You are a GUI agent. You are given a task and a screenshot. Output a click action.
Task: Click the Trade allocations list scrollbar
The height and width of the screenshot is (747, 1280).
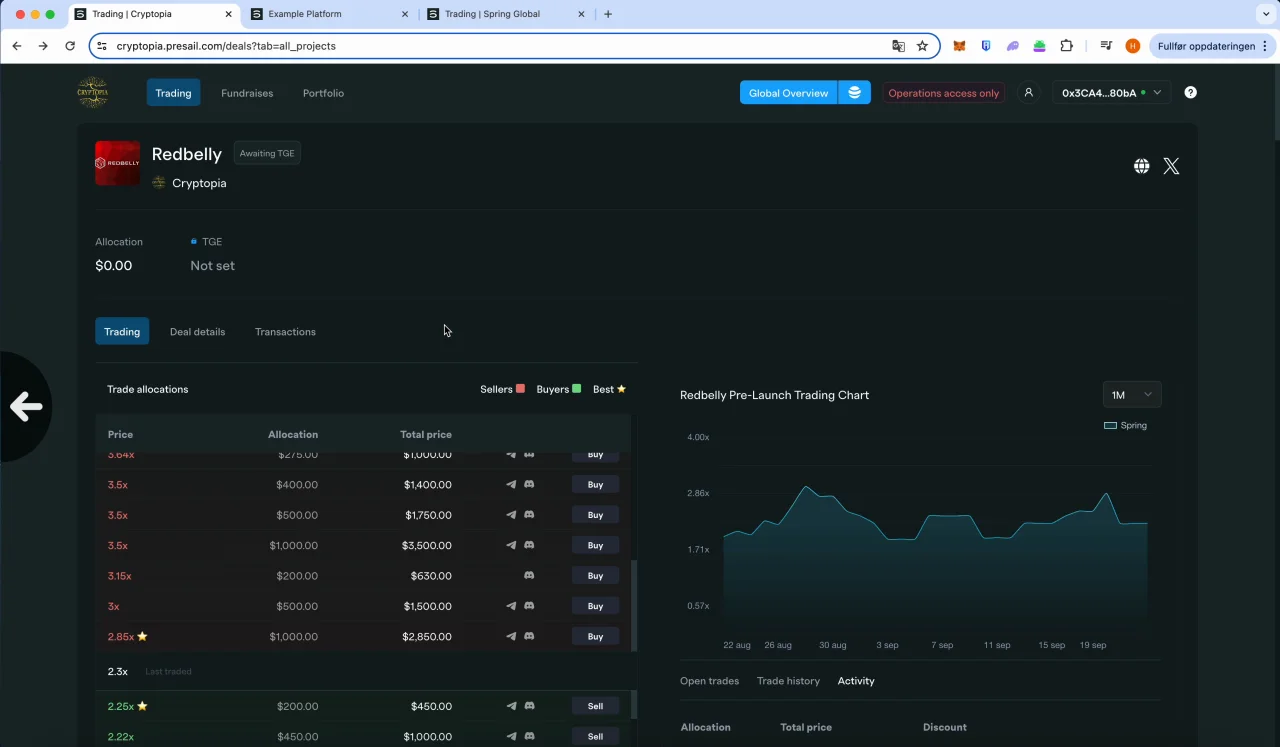click(x=634, y=606)
